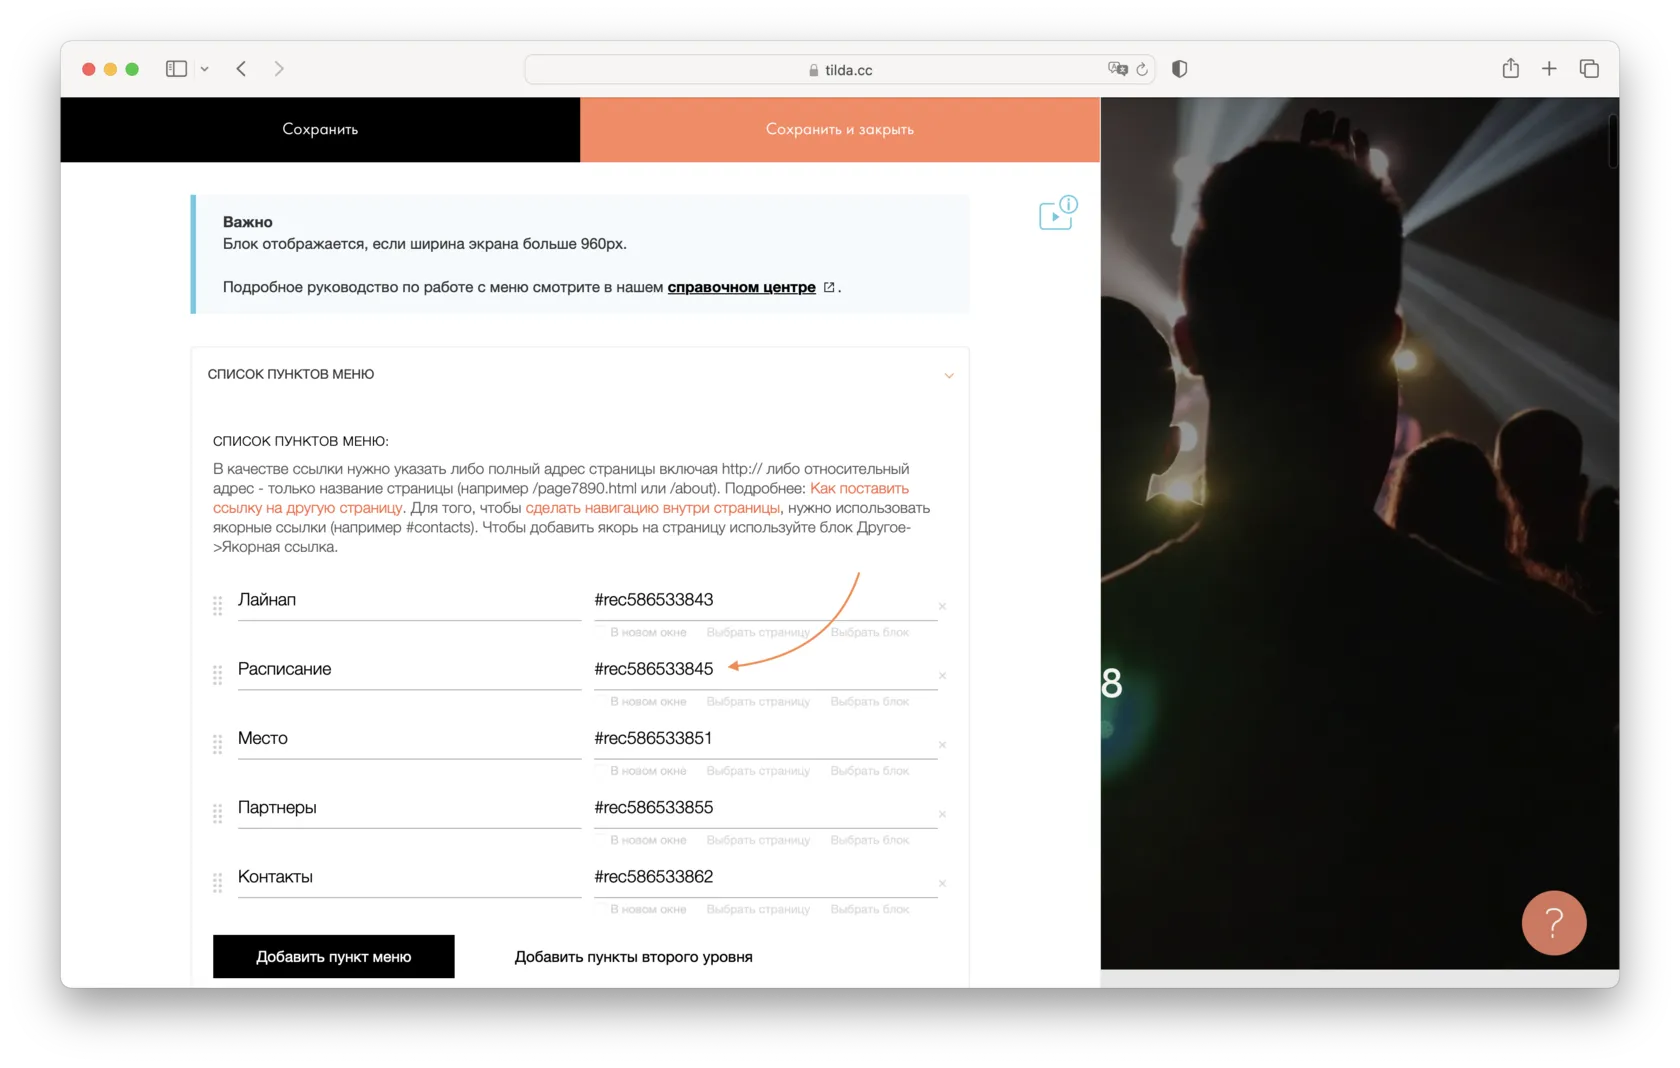Click the Сохранить и закрыть button
1680x1068 pixels.
tap(840, 129)
